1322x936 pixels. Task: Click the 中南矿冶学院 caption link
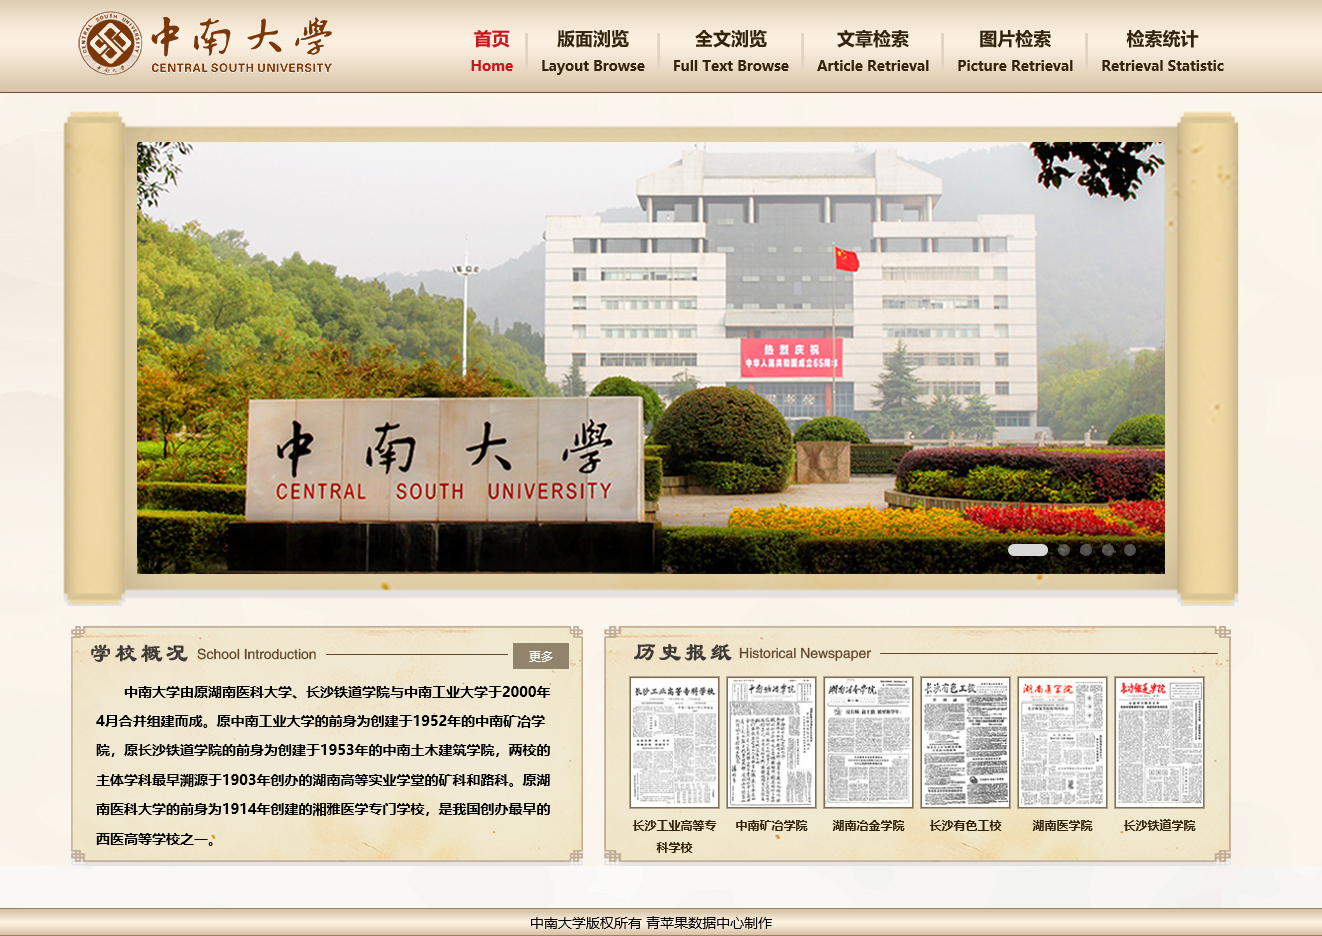(771, 826)
